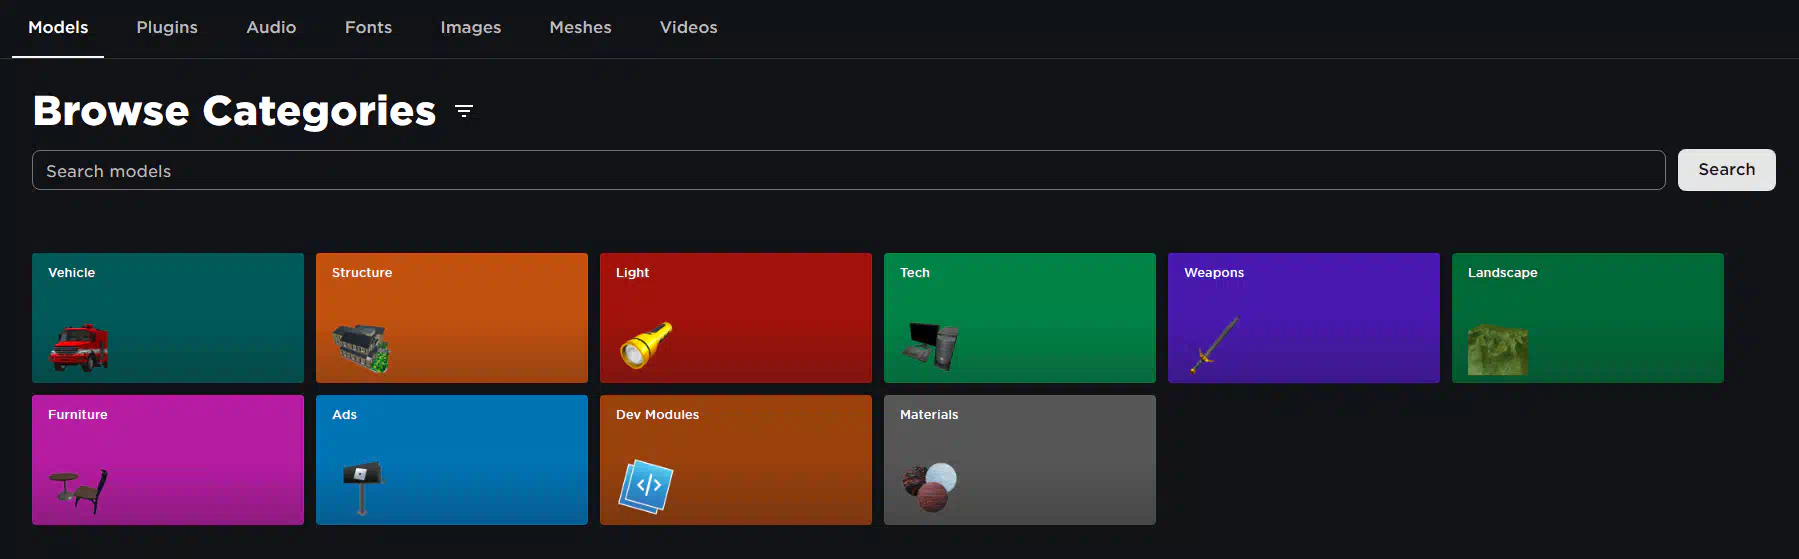Click the Furniture category label
Viewport: 1799px width, 559px height.
pyautogui.click(x=78, y=415)
